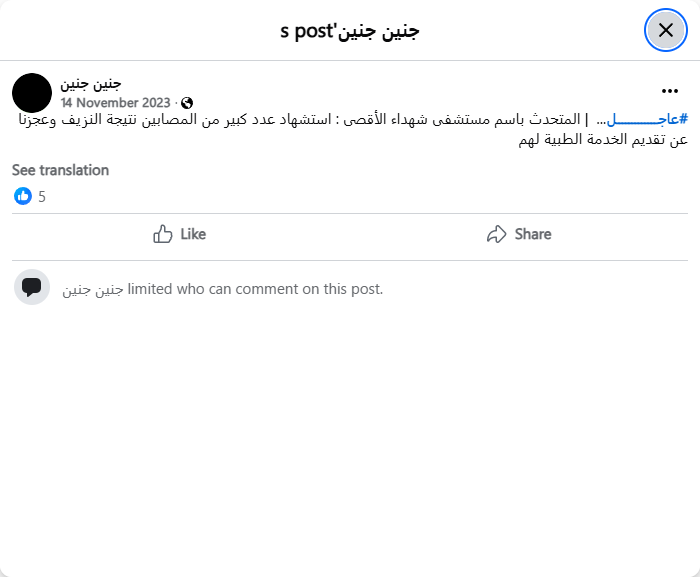Click "limited who can comment" notice text

pyautogui.click(x=255, y=289)
